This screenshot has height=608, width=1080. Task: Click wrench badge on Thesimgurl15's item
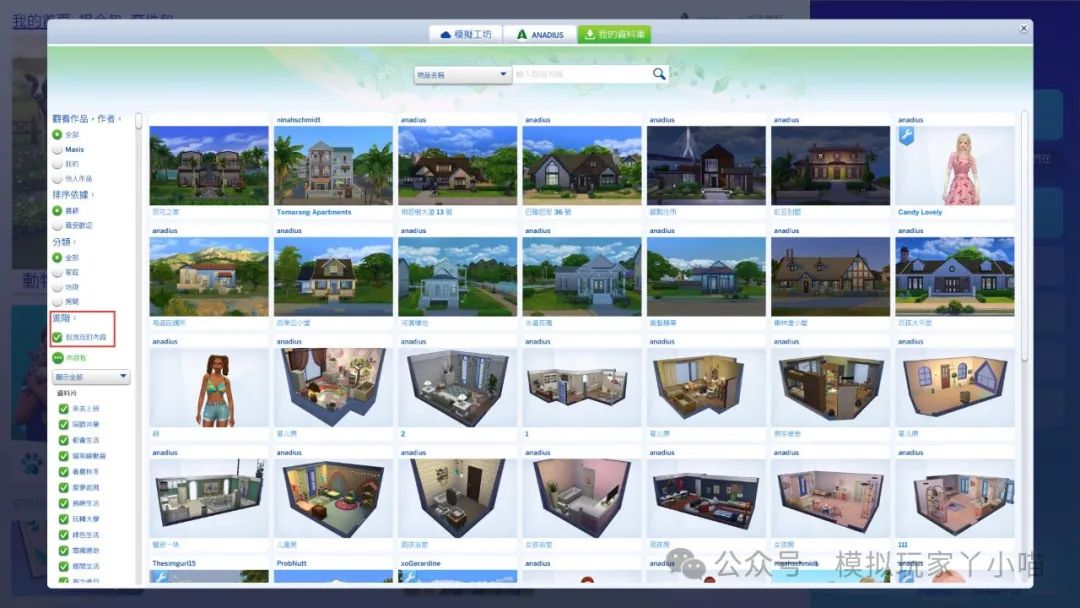(160, 577)
